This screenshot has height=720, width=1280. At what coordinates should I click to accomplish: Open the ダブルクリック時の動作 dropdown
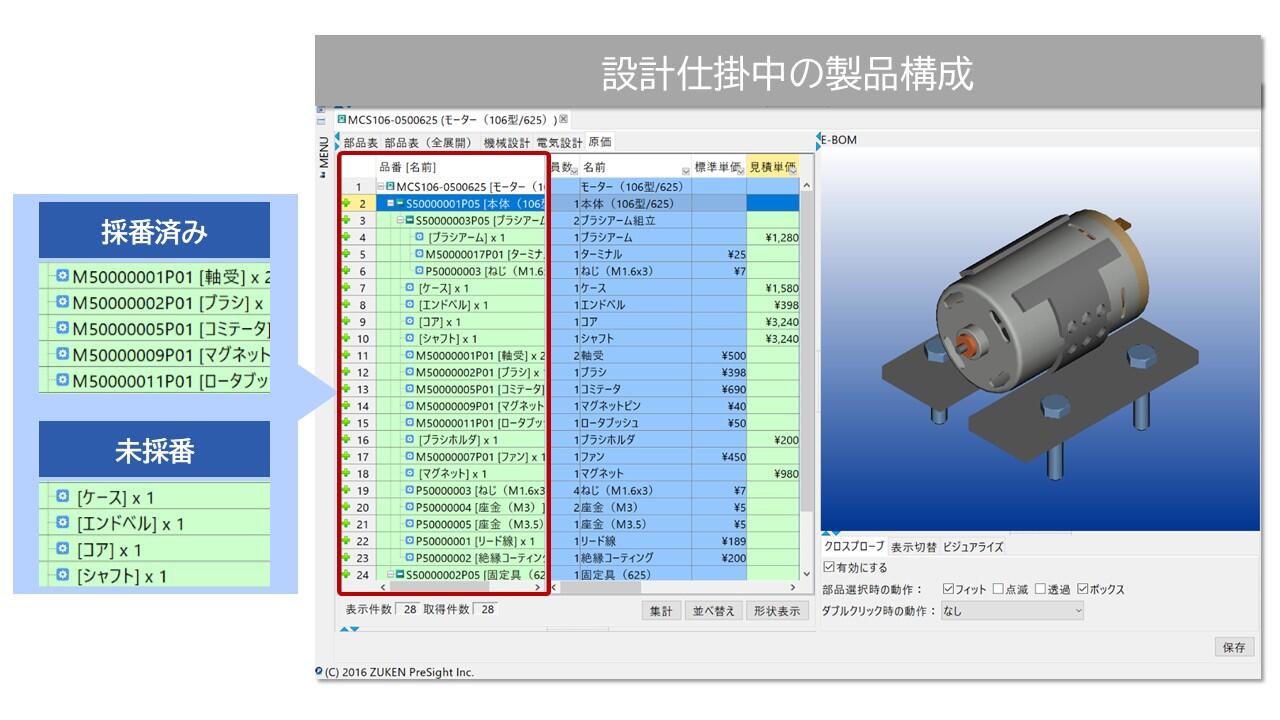pyautogui.click(x=1011, y=610)
